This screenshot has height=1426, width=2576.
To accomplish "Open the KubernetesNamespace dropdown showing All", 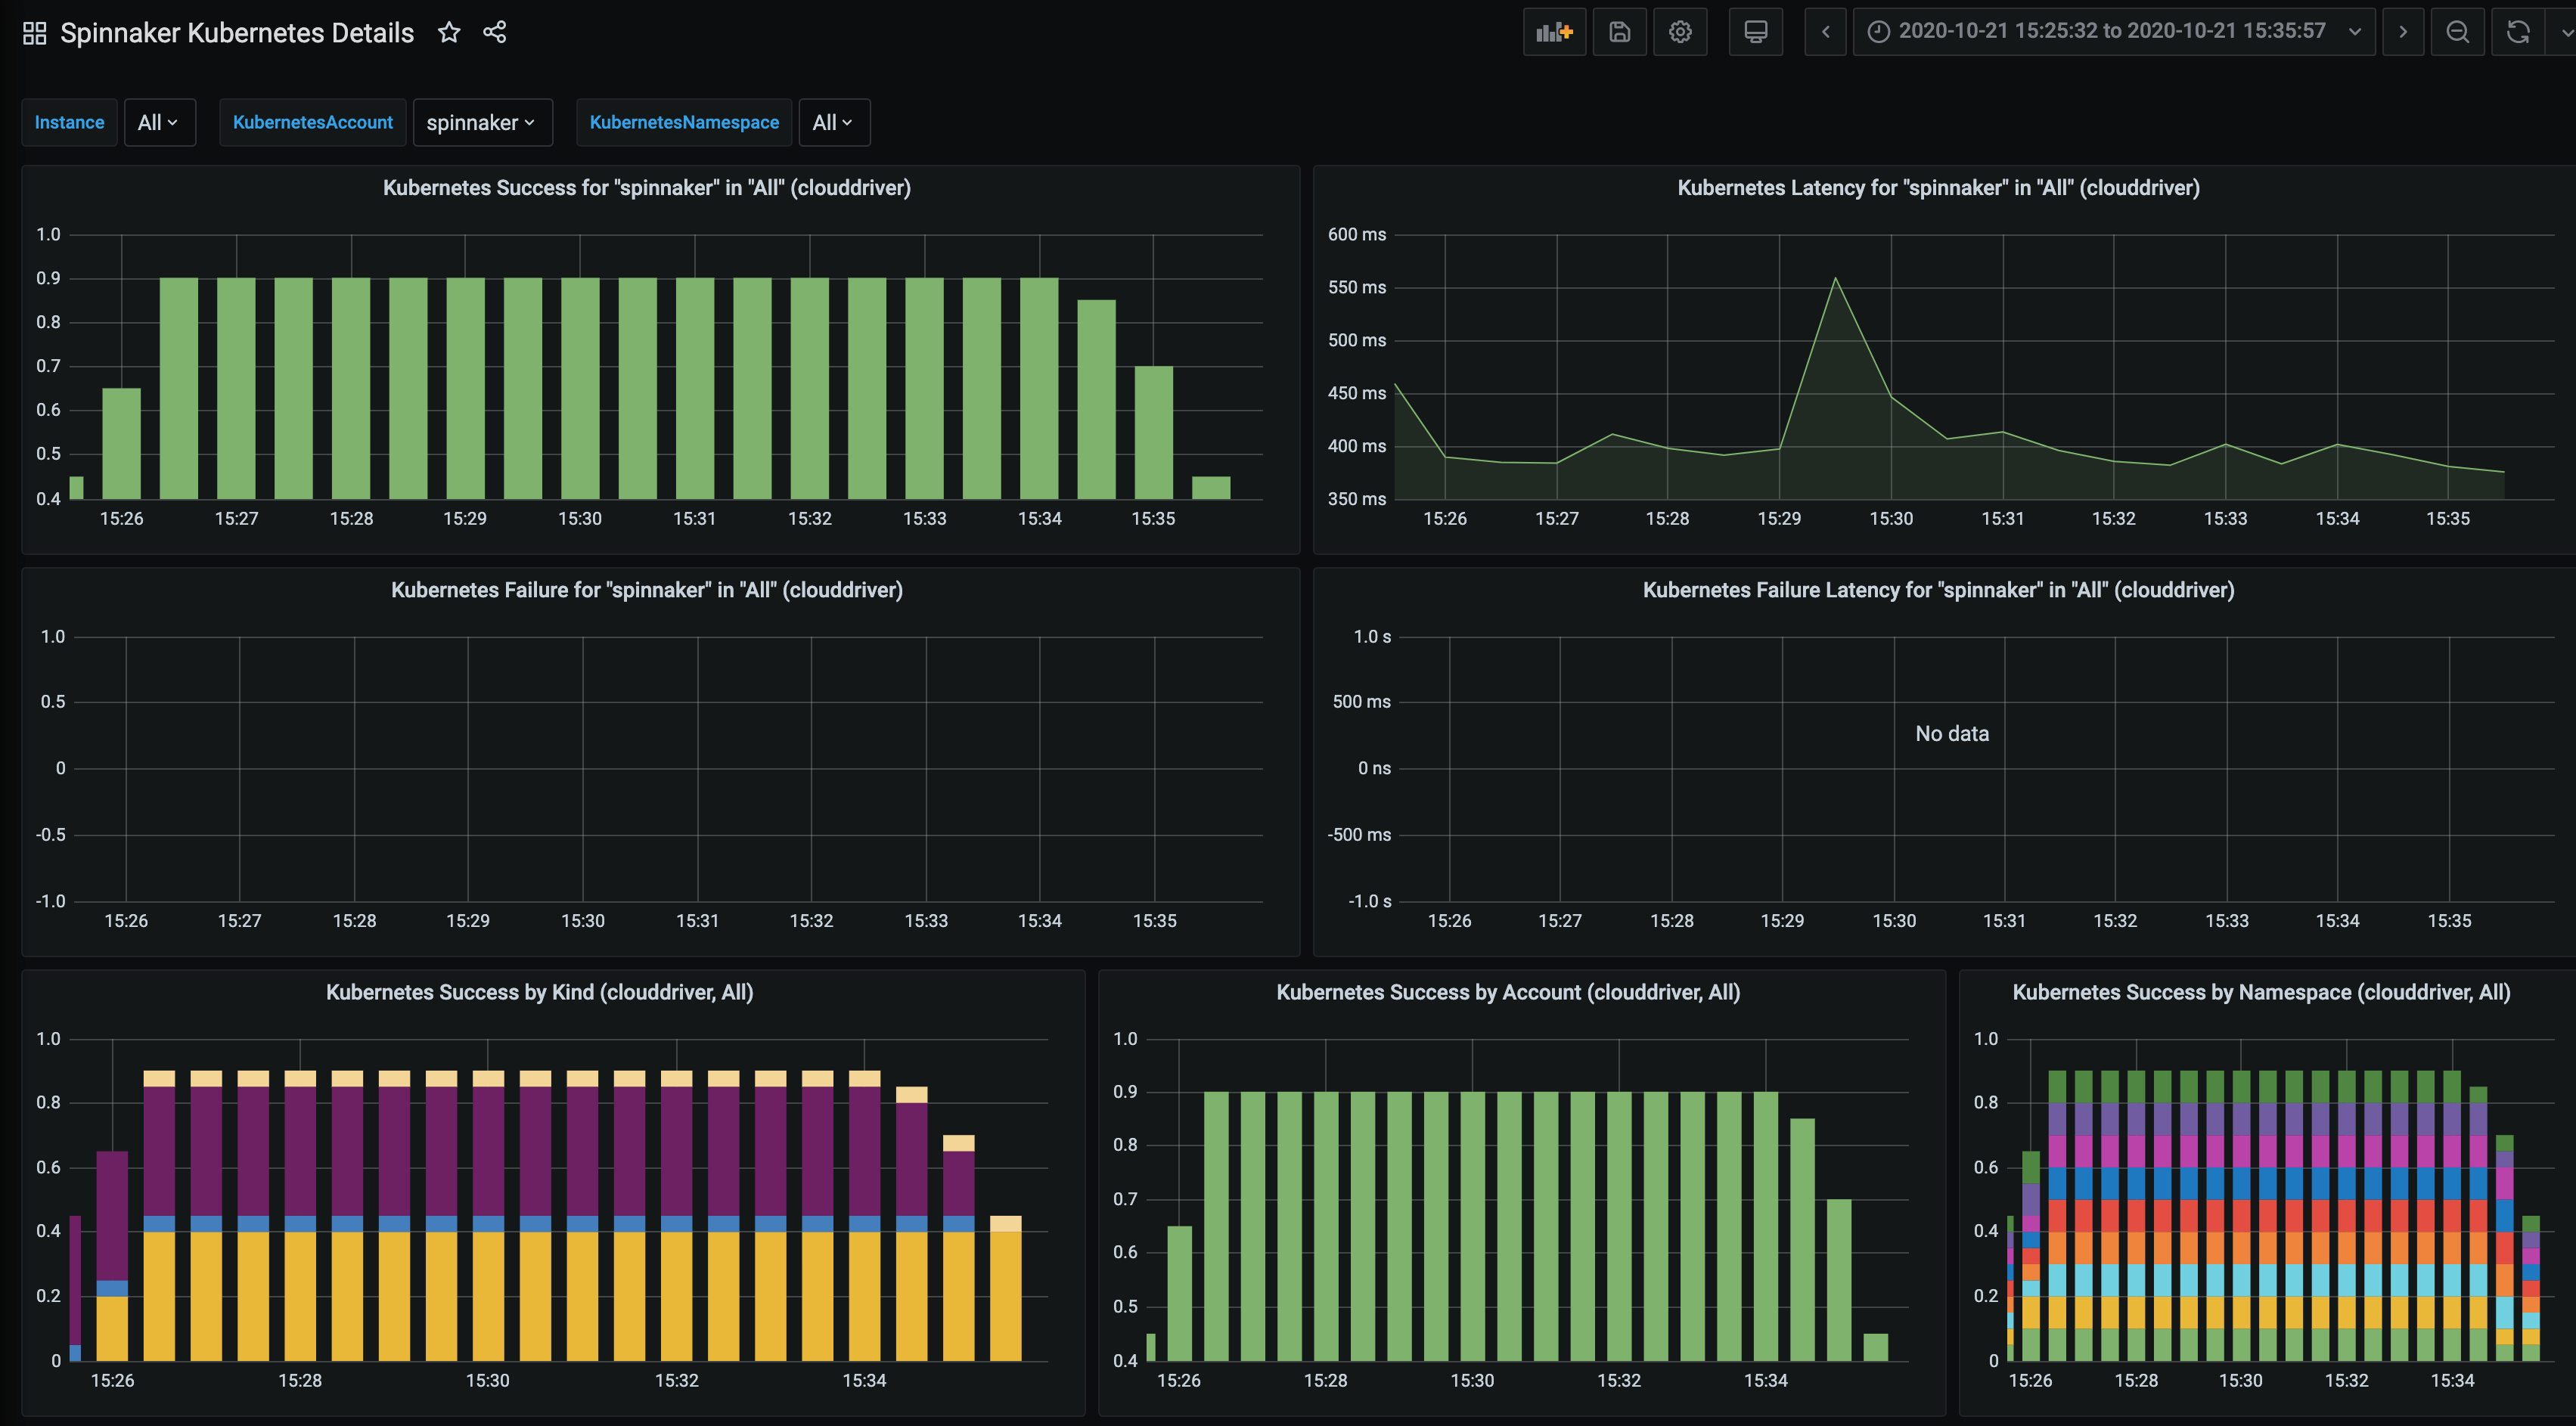I will tap(833, 122).
